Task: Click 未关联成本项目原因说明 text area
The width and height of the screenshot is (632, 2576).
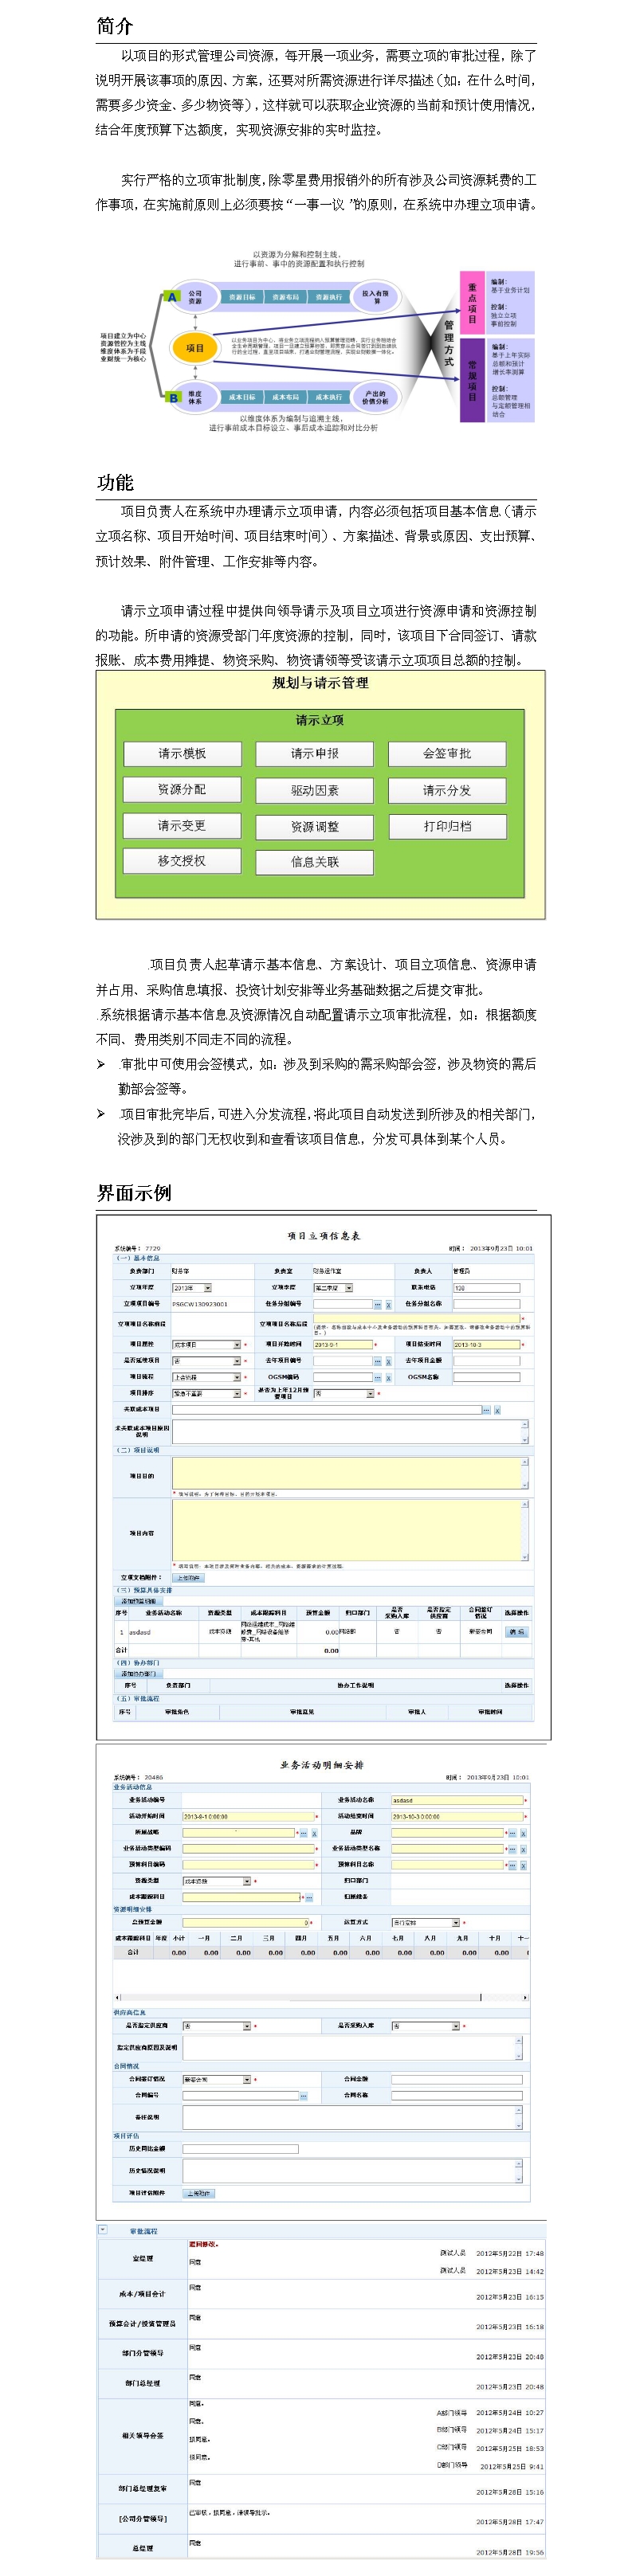Action: coord(350,1431)
